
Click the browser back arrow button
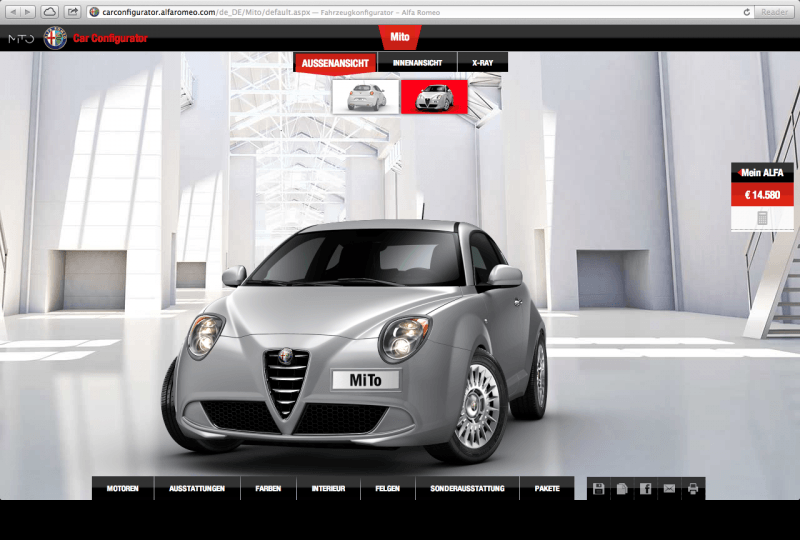click(13, 12)
